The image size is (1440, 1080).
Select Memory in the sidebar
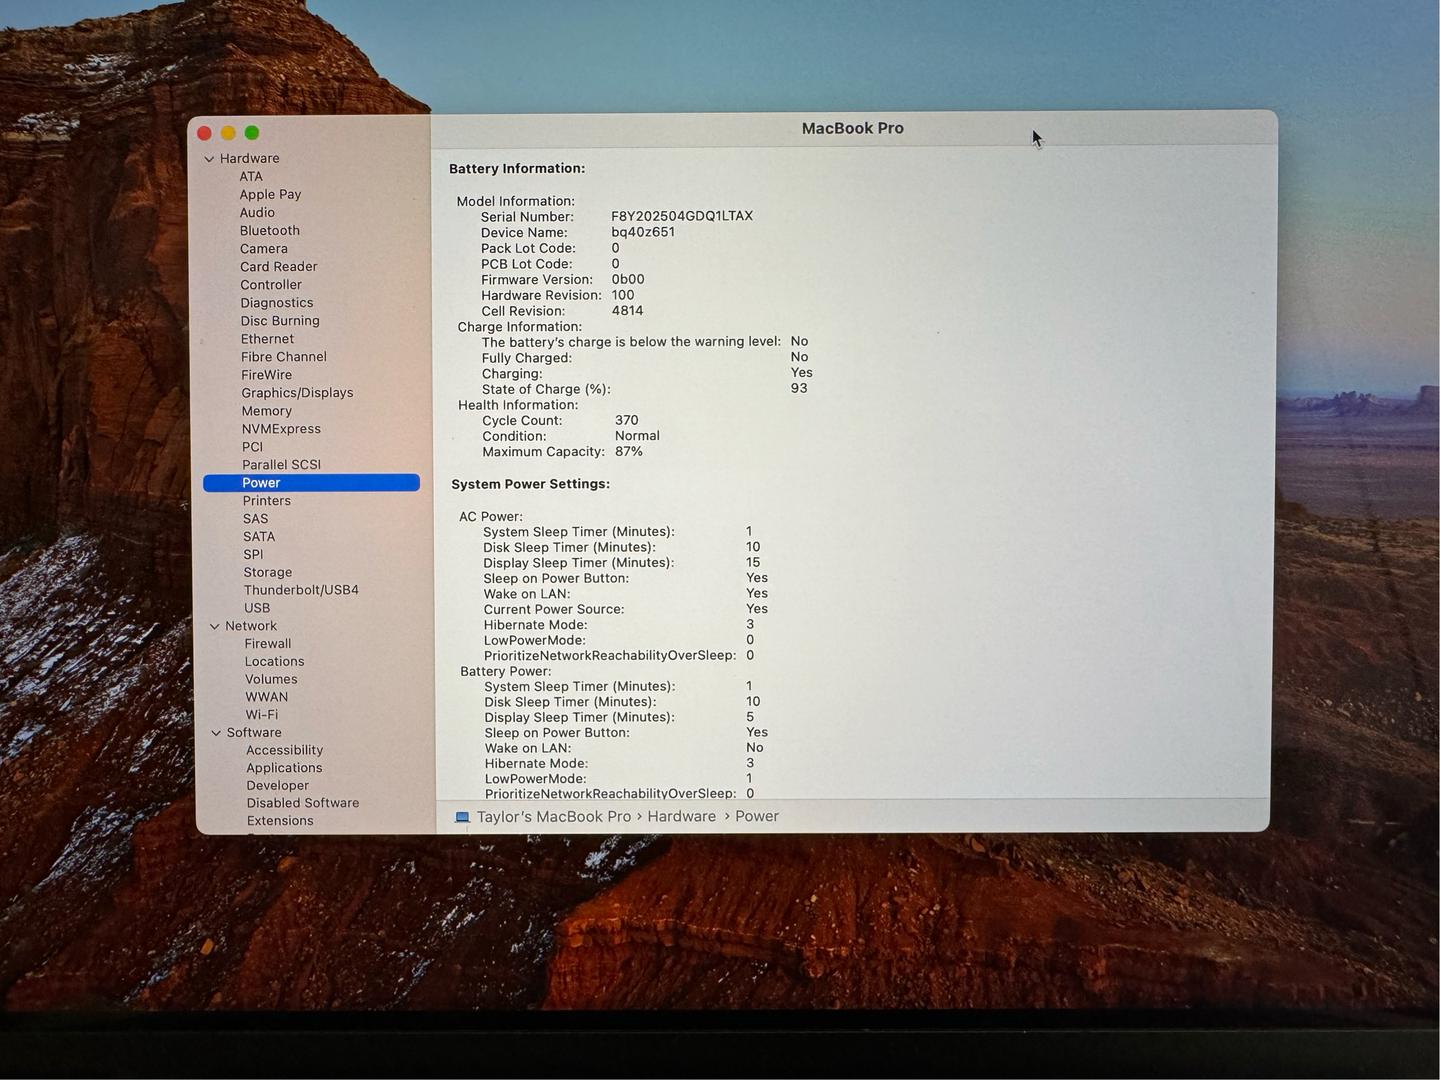[266, 411]
